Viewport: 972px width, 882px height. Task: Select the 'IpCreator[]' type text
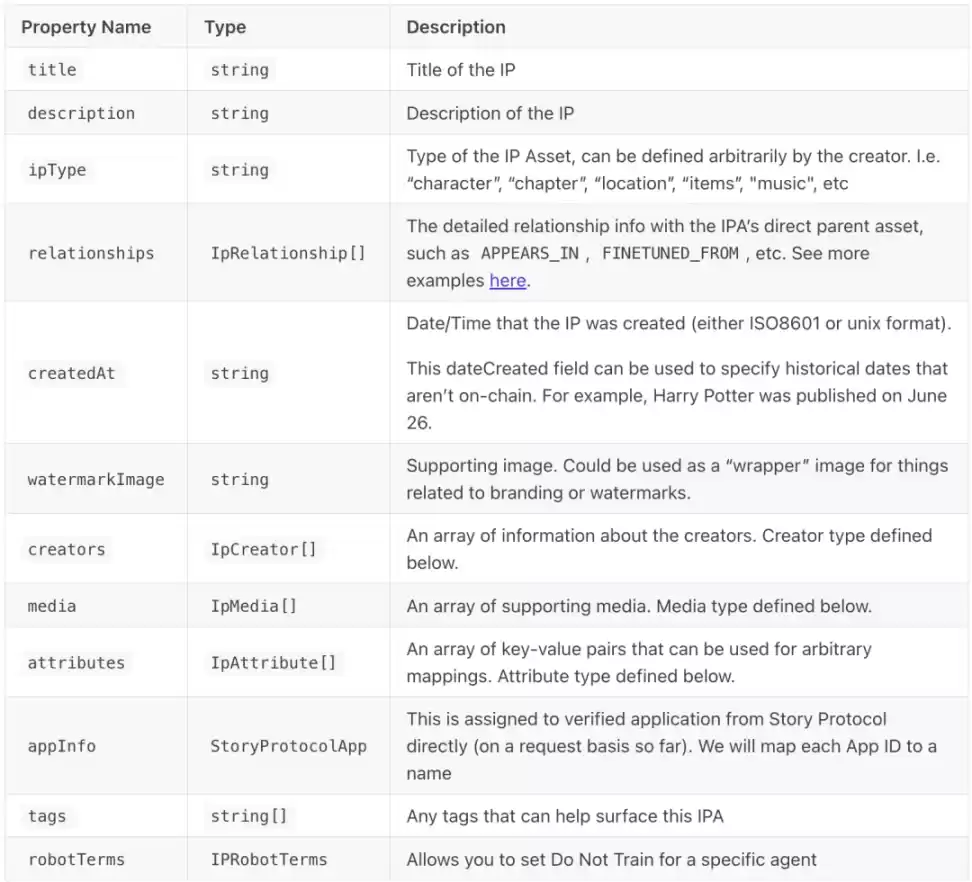click(x=264, y=549)
